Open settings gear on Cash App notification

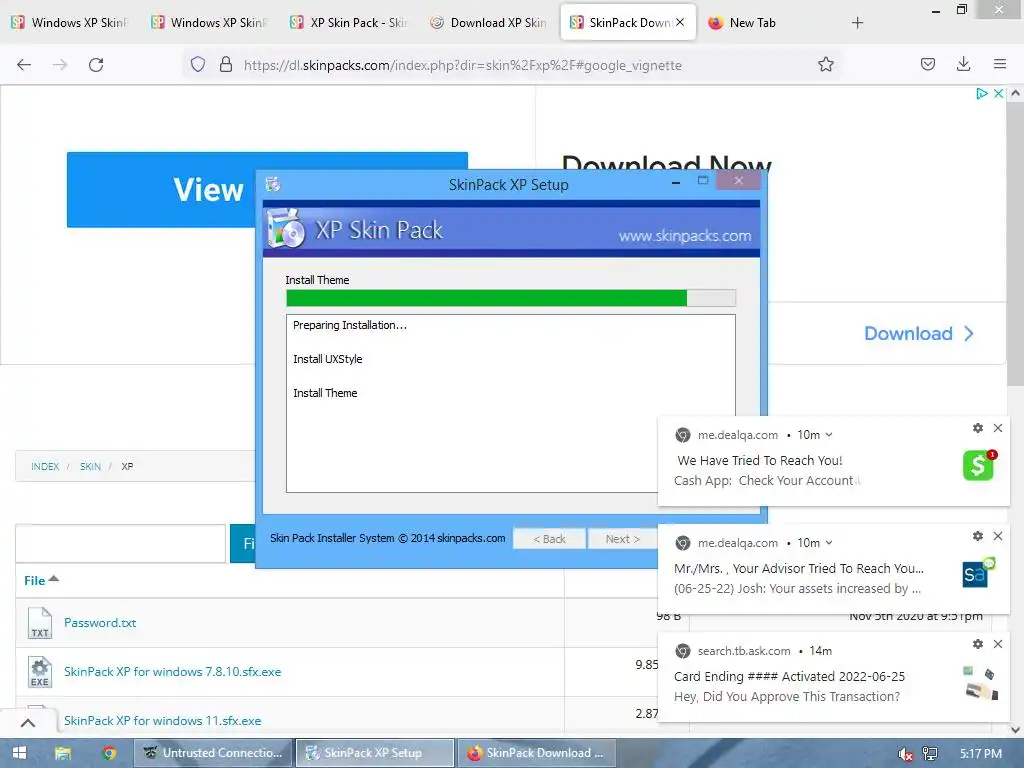978,428
